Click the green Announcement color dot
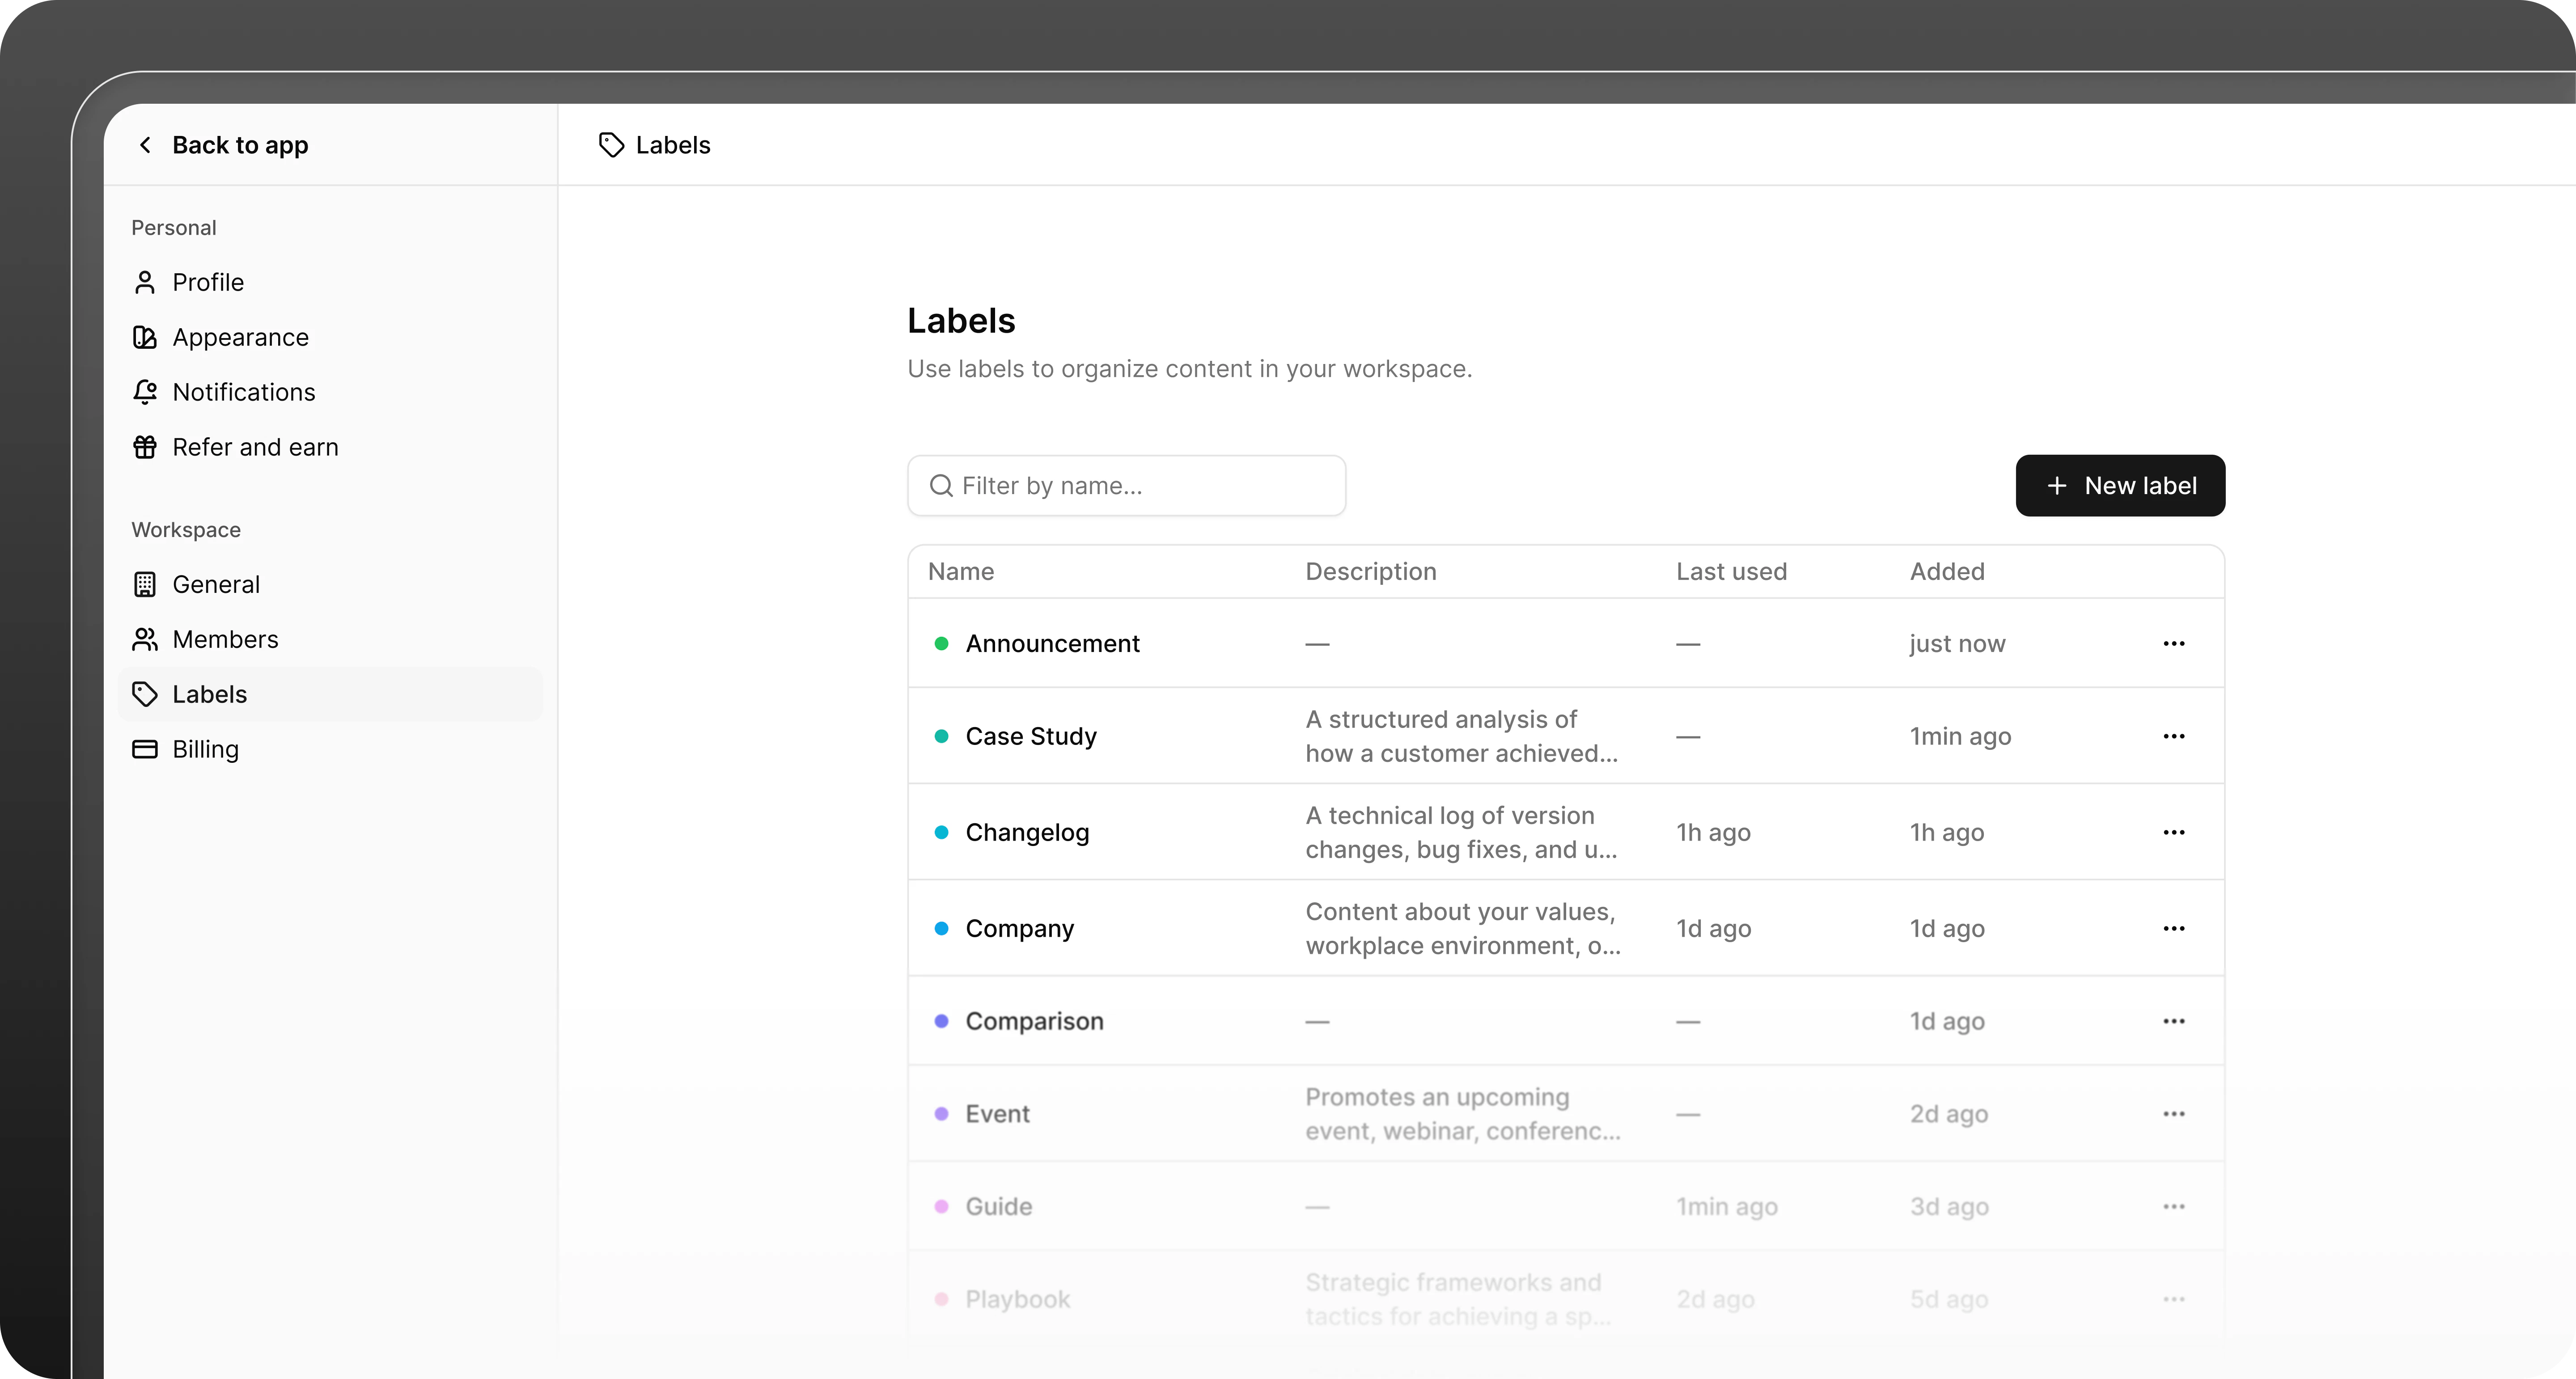Viewport: 2576px width, 1379px height. 941,643
